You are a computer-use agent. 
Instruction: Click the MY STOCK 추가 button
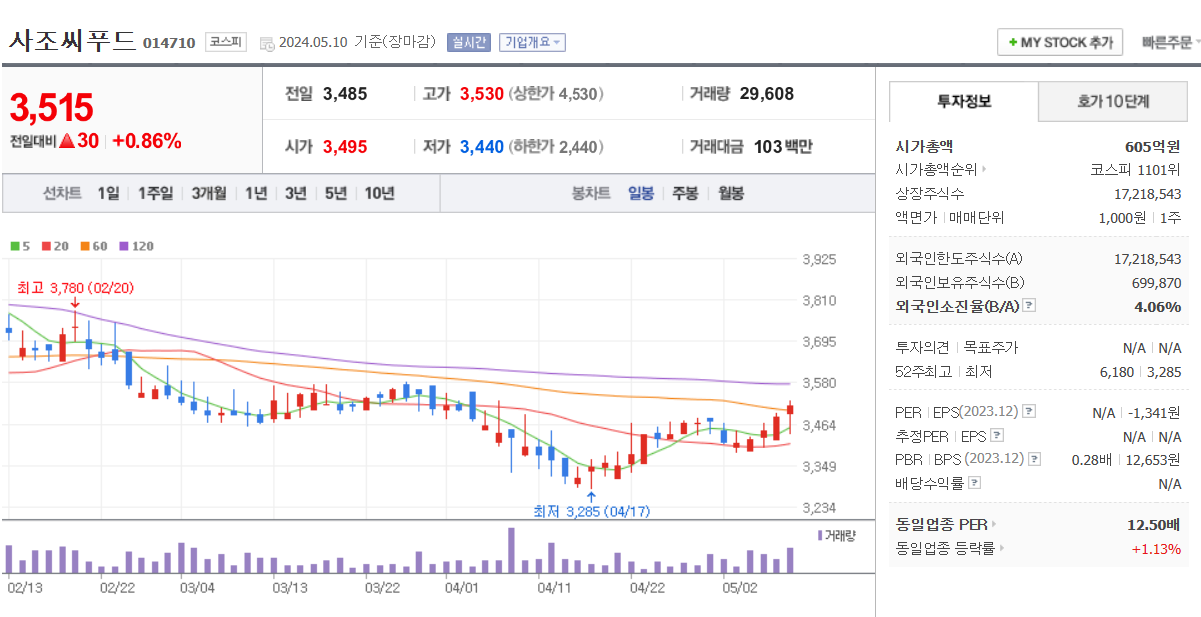pyautogui.click(x=1060, y=43)
